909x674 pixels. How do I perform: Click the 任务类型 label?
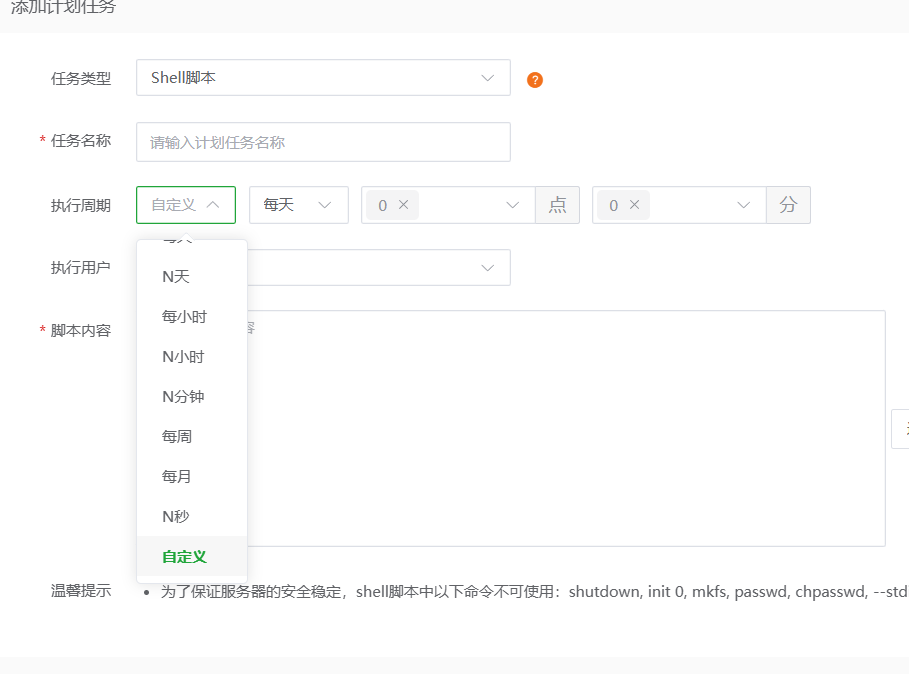tap(81, 78)
